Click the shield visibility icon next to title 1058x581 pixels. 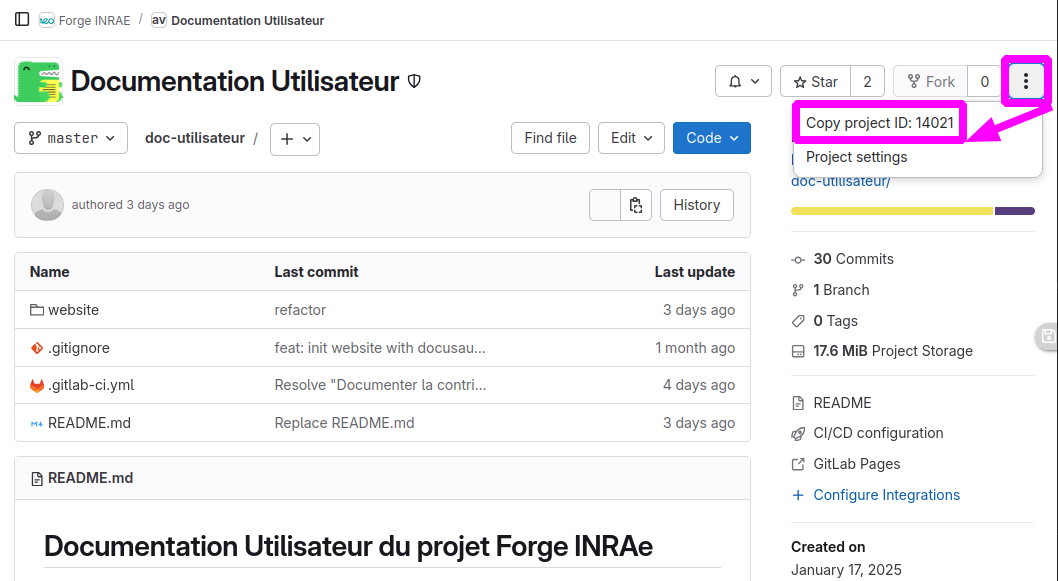coord(414,82)
